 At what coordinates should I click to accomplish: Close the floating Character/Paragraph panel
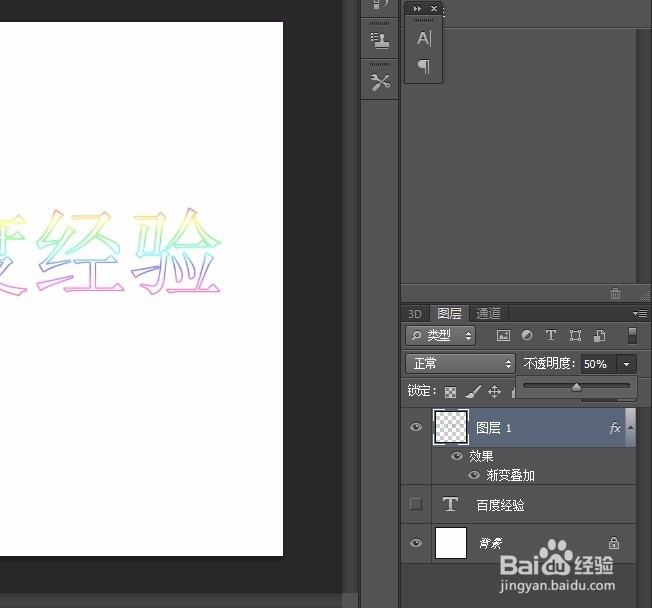click(434, 8)
